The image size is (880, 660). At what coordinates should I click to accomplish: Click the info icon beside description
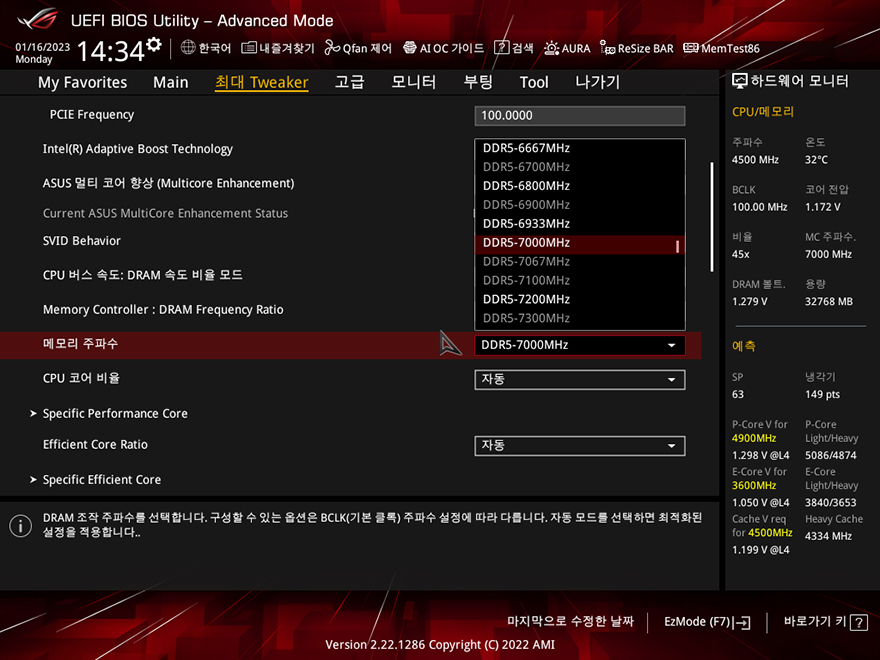coord(21,526)
